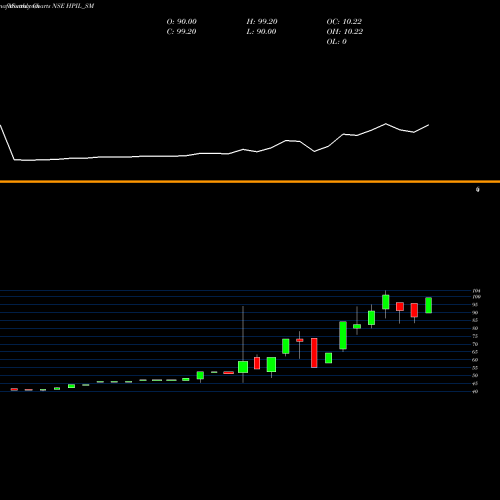Viewport: 500px width, 500px height.
Task: Click the tall red candle from 73 to 55
Action: point(314,353)
